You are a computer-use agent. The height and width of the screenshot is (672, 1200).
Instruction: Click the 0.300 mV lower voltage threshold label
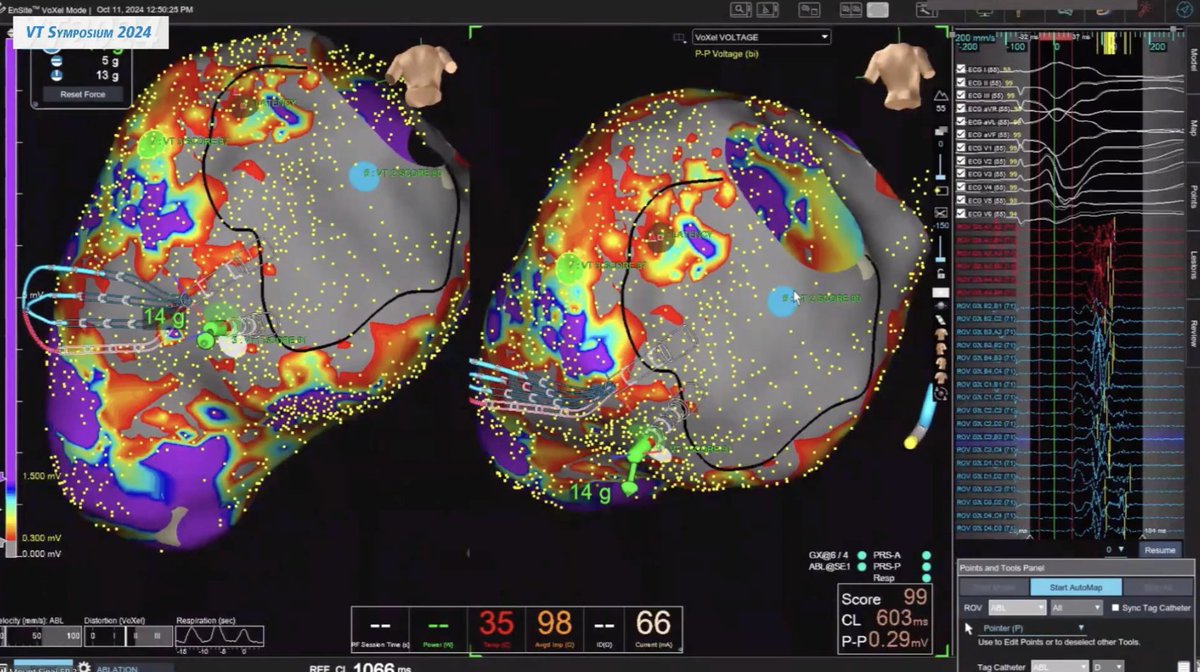tap(41, 540)
